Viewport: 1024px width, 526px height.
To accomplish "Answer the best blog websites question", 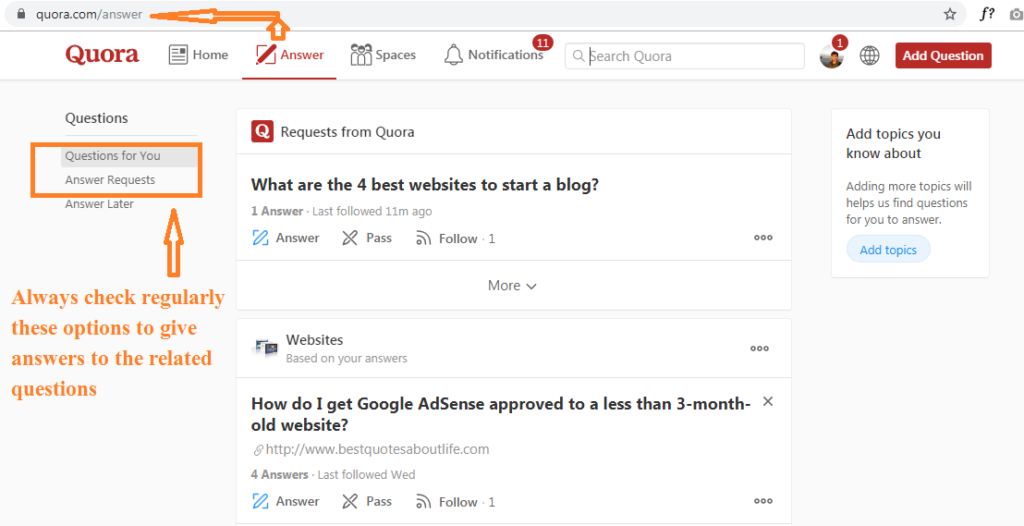I will 285,238.
